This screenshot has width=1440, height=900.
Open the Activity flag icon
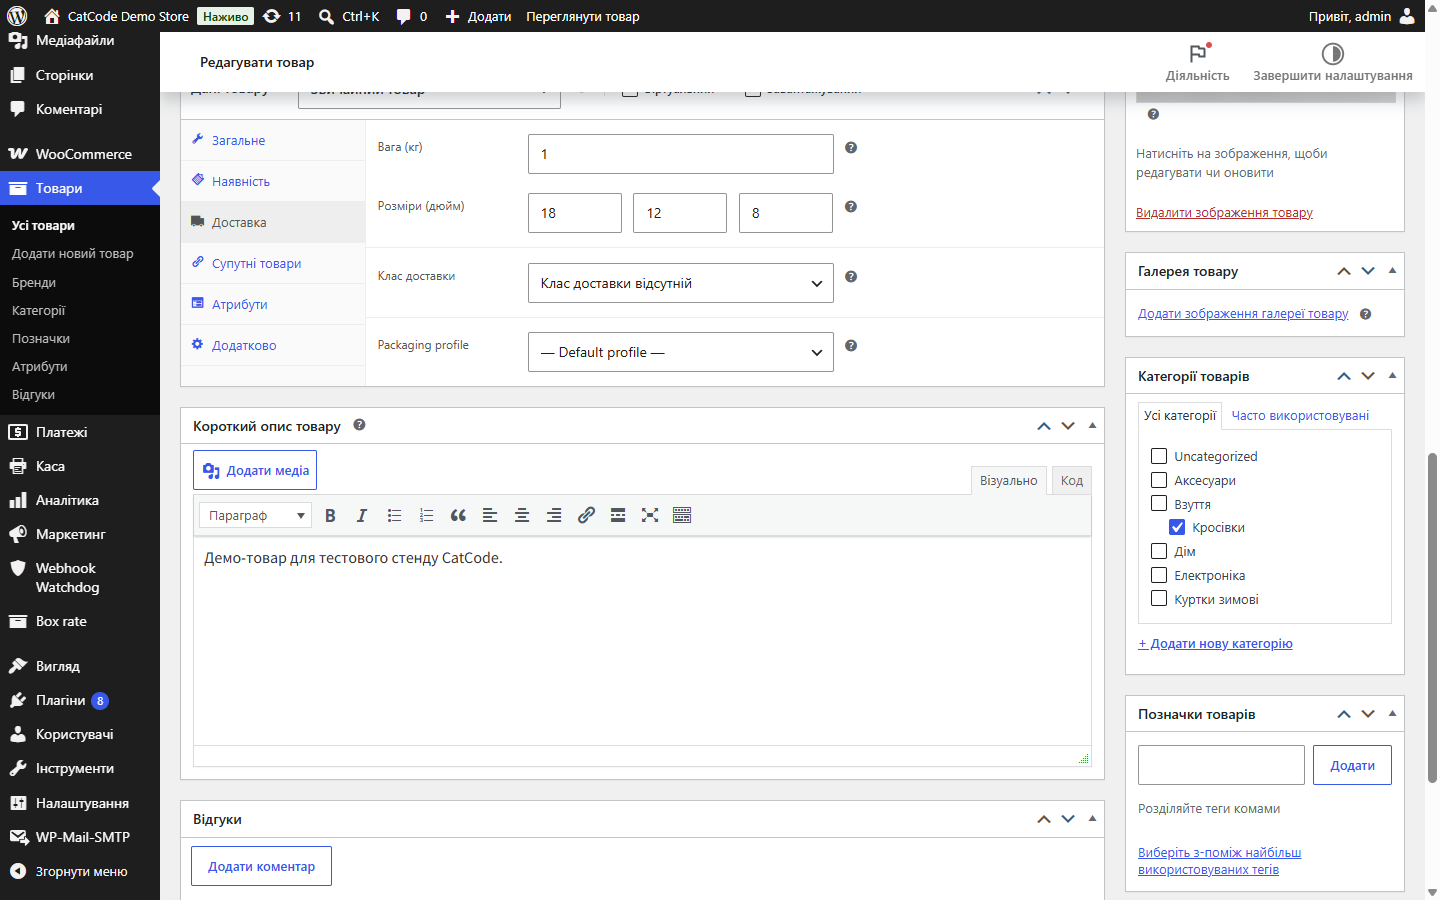[1197, 53]
